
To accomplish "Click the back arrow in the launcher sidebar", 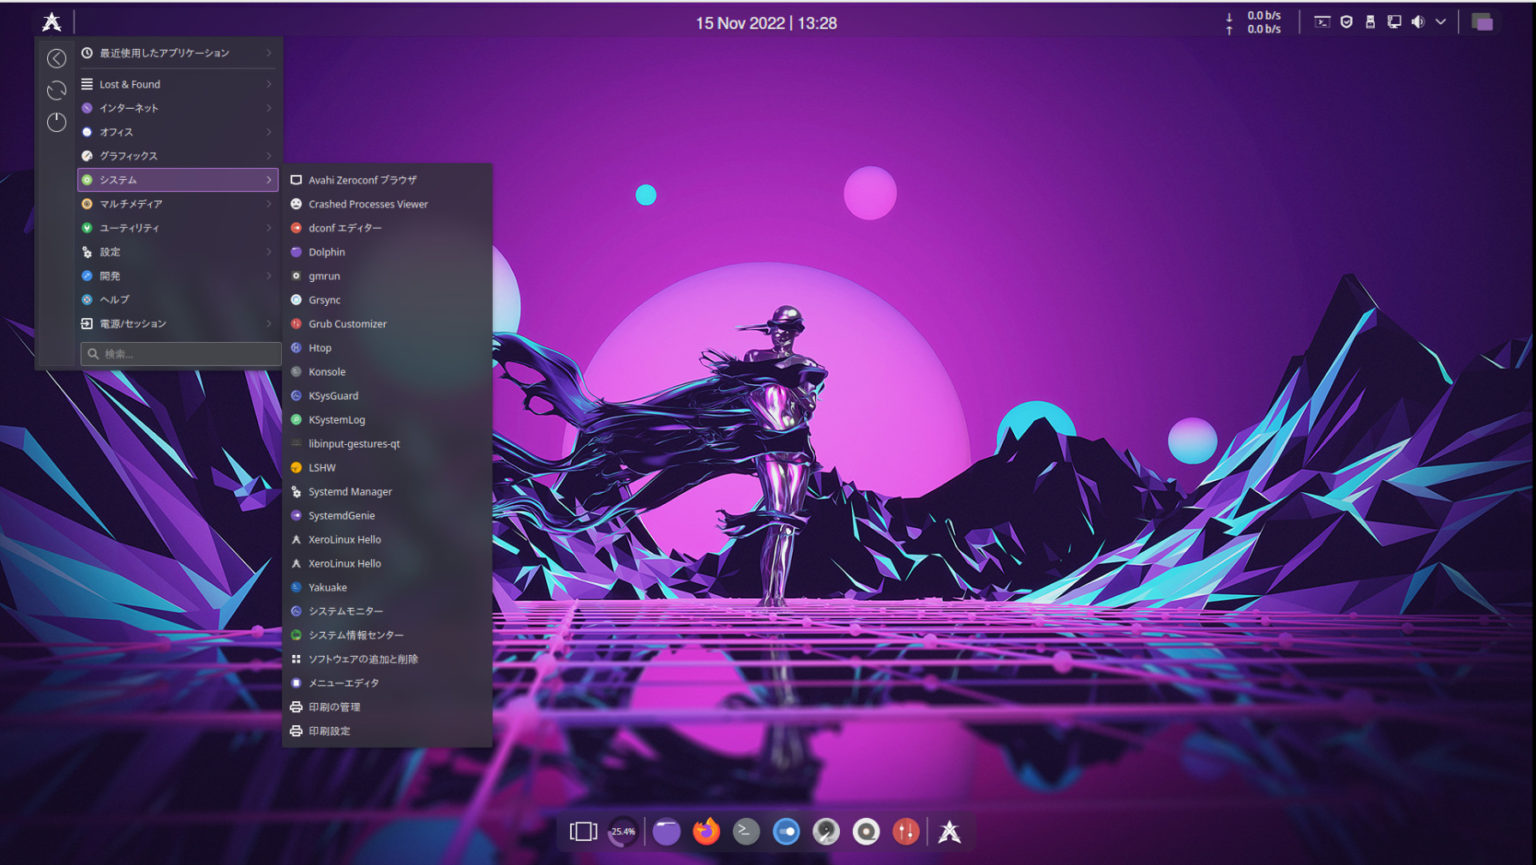I will 56,58.
